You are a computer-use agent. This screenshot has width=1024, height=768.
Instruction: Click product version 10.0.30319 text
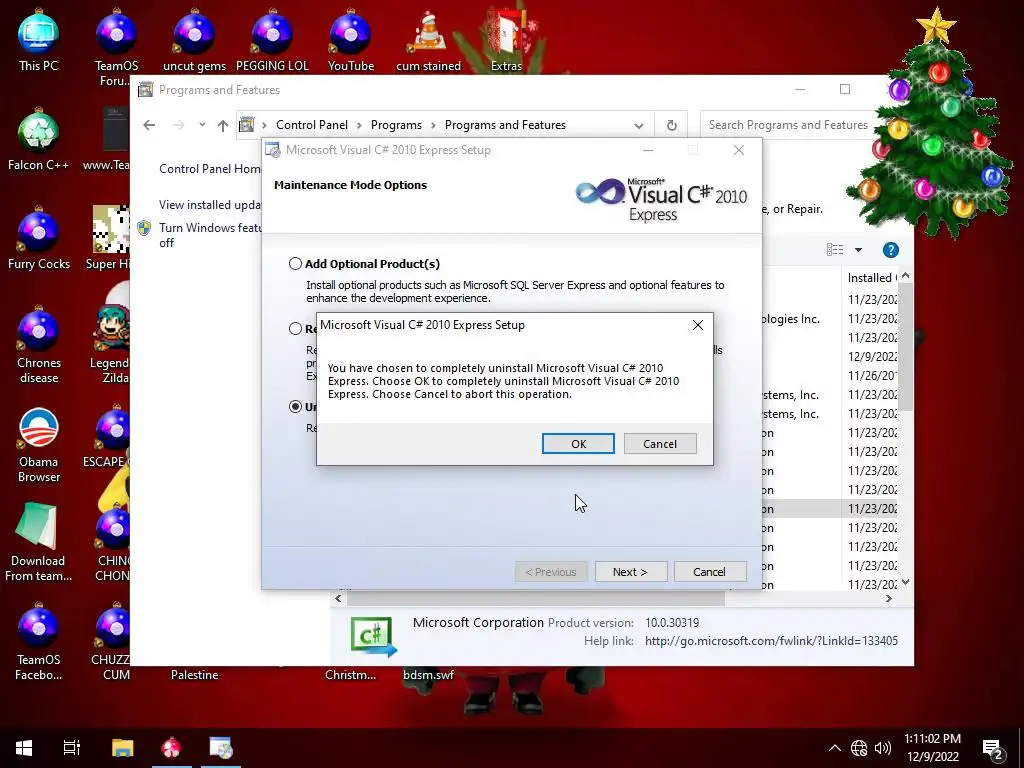tap(672, 622)
